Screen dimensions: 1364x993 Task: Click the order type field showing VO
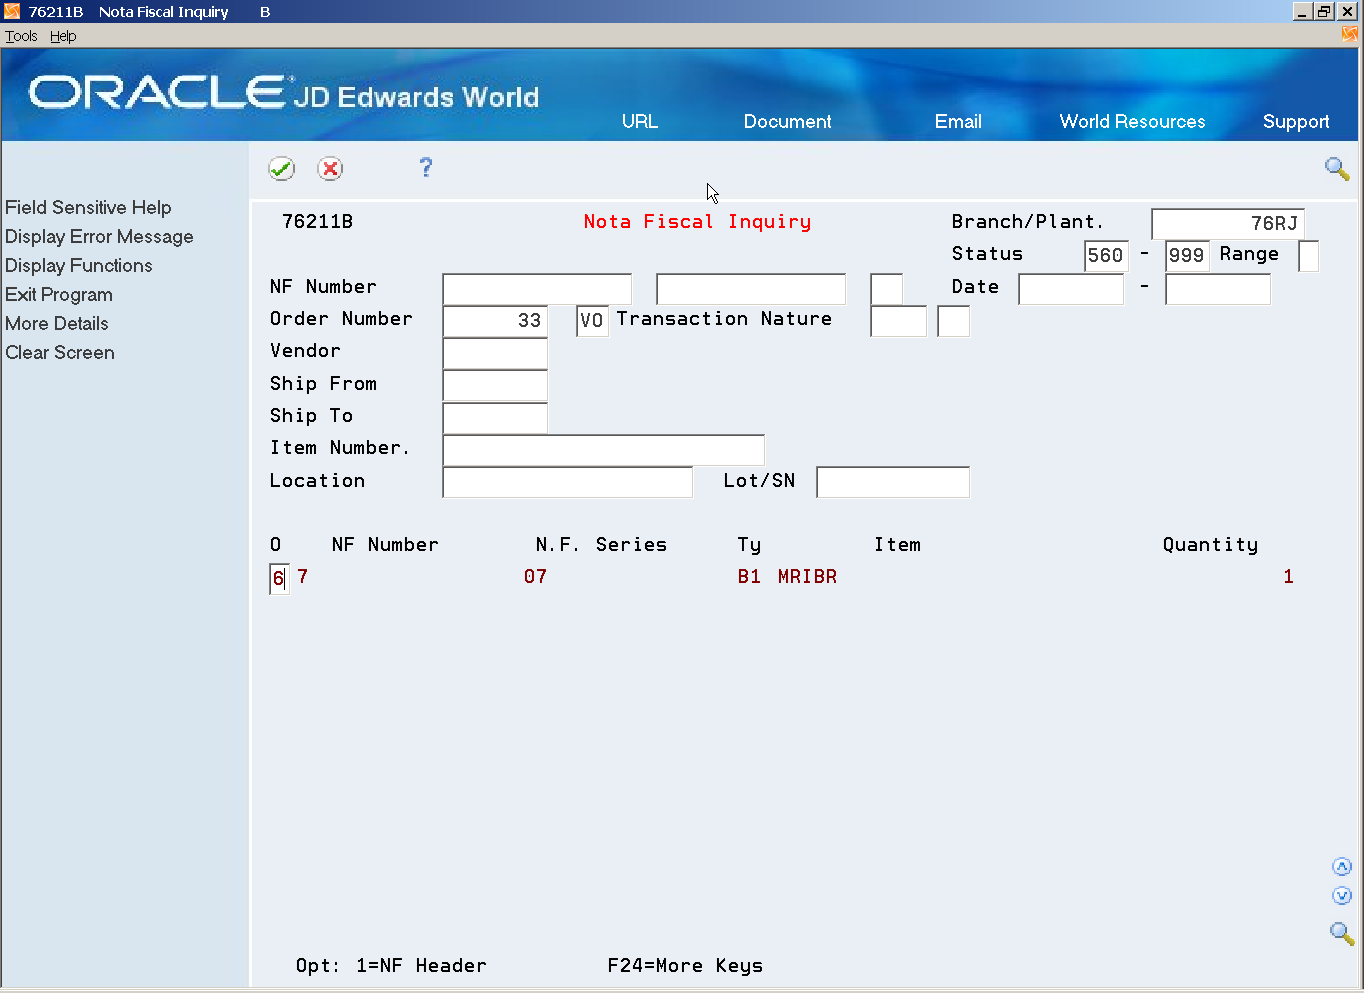coord(592,321)
